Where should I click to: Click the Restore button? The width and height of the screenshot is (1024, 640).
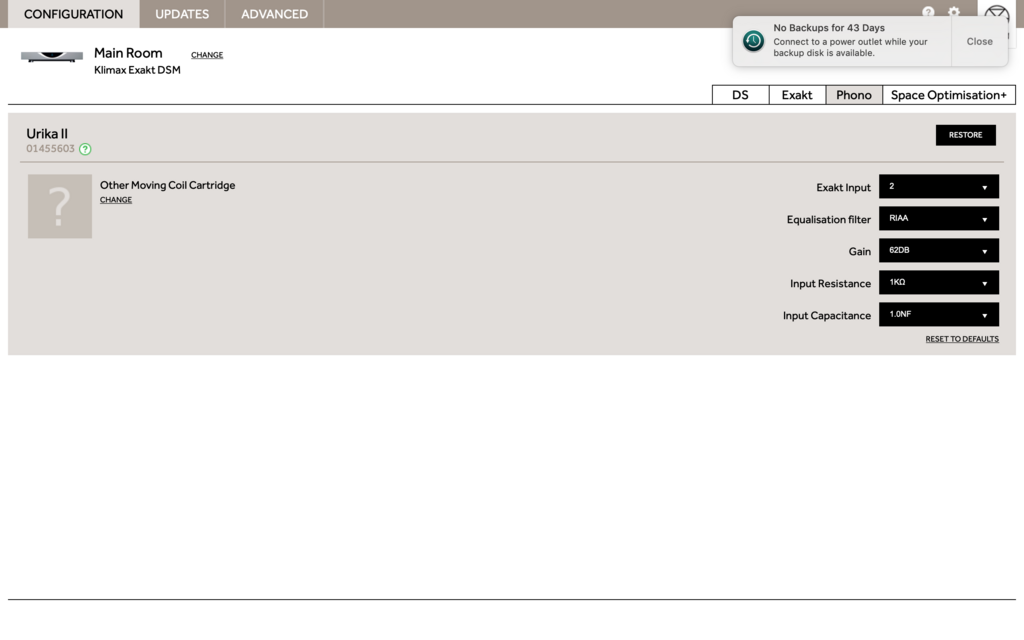(965, 135)
